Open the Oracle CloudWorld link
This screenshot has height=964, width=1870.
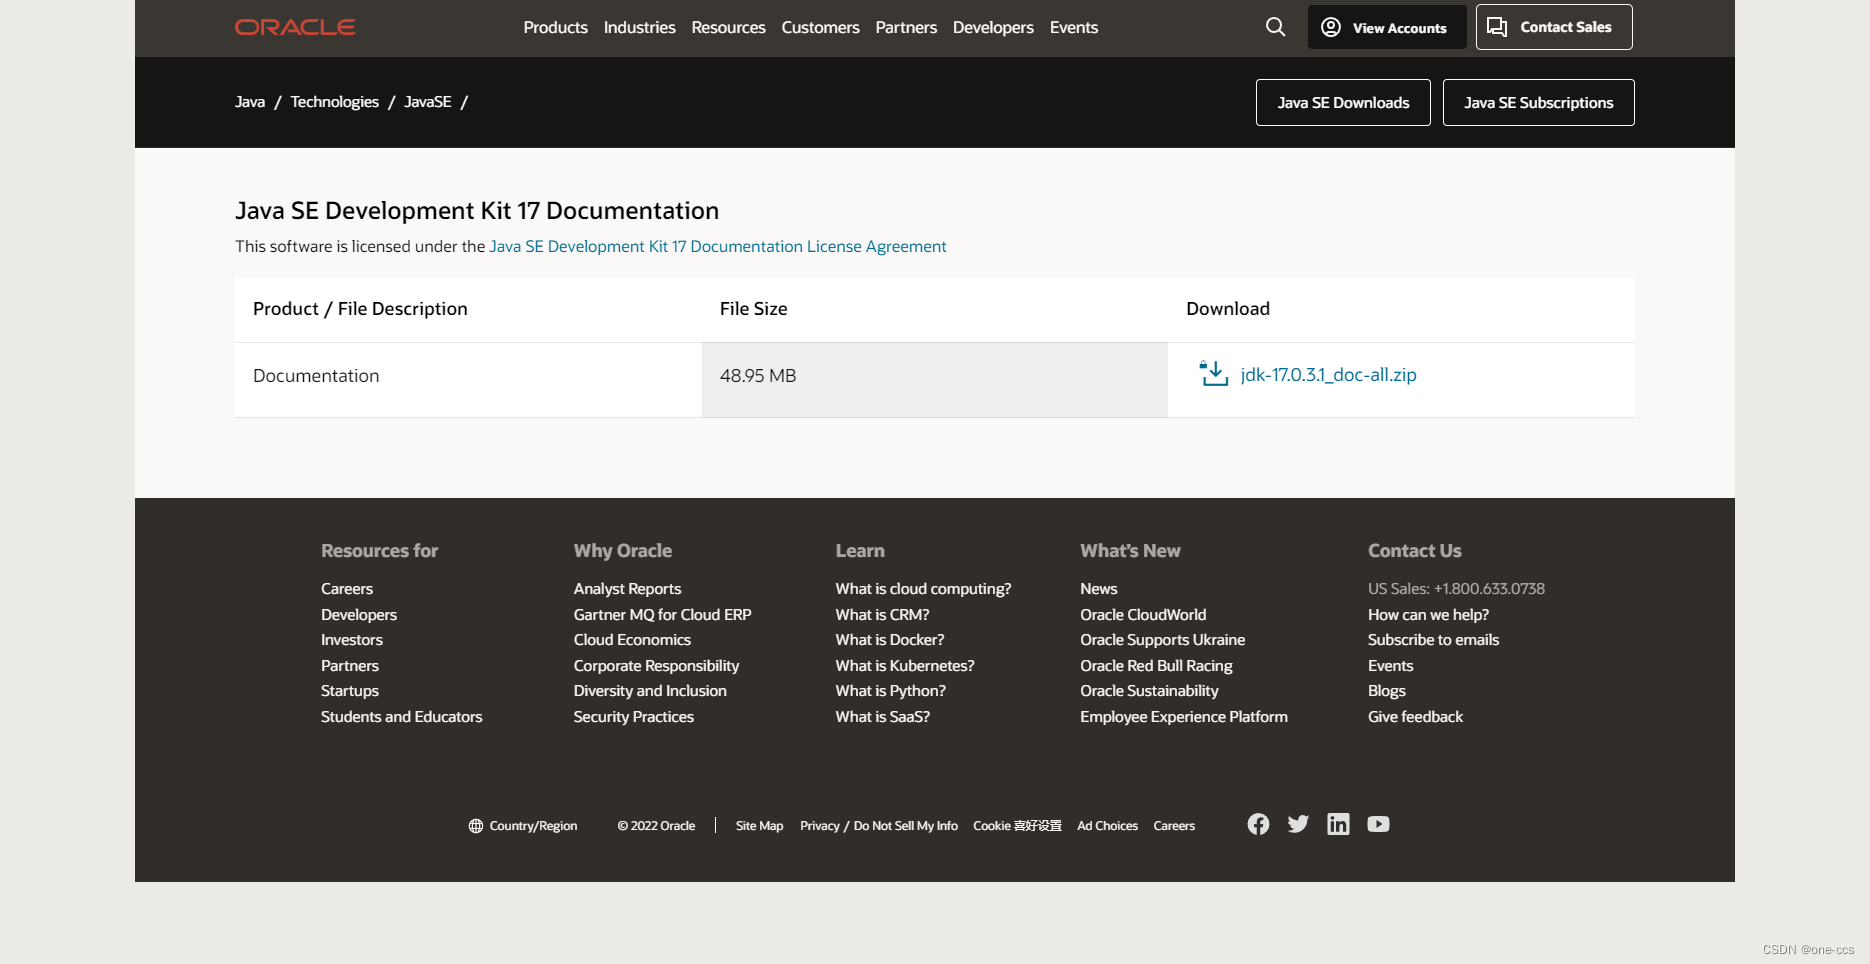pos(1143,614)
